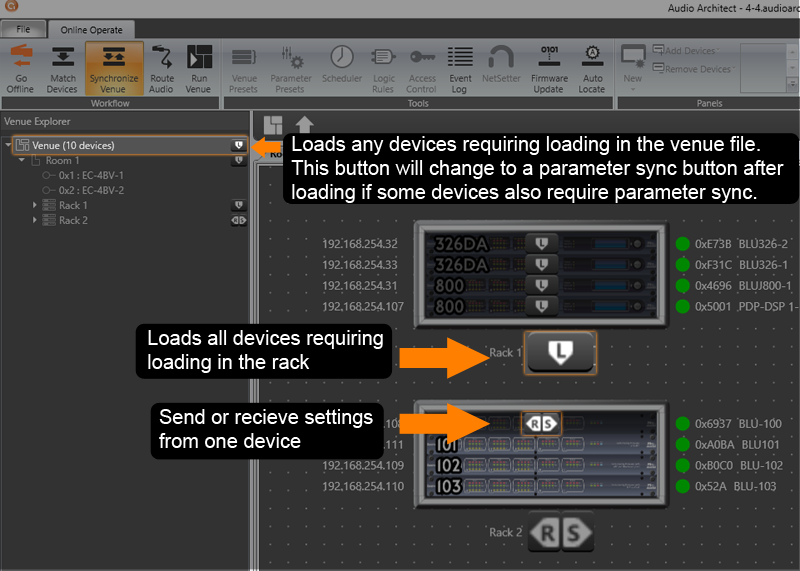The image size is (800, 571).
Task: Select the 103 device in Rack 2
Action: pyautogui.click(x=541, y=486)
